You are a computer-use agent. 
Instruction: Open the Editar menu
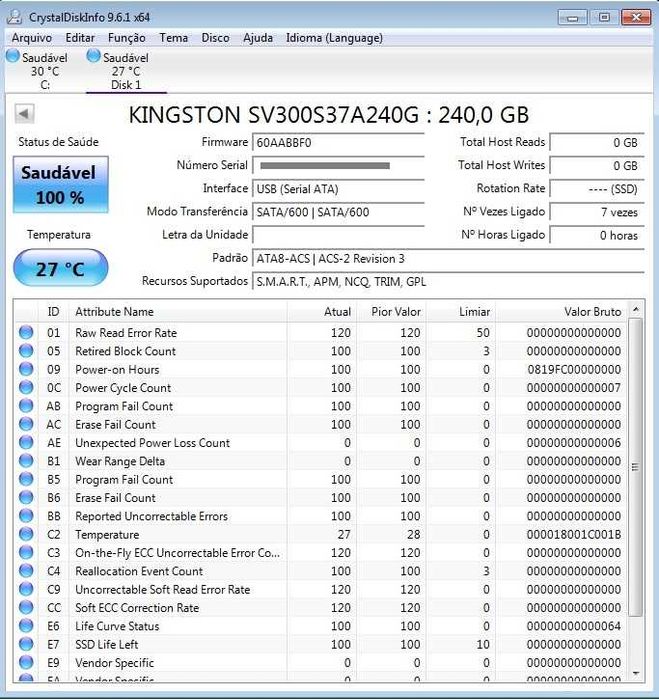pos(80,38)
